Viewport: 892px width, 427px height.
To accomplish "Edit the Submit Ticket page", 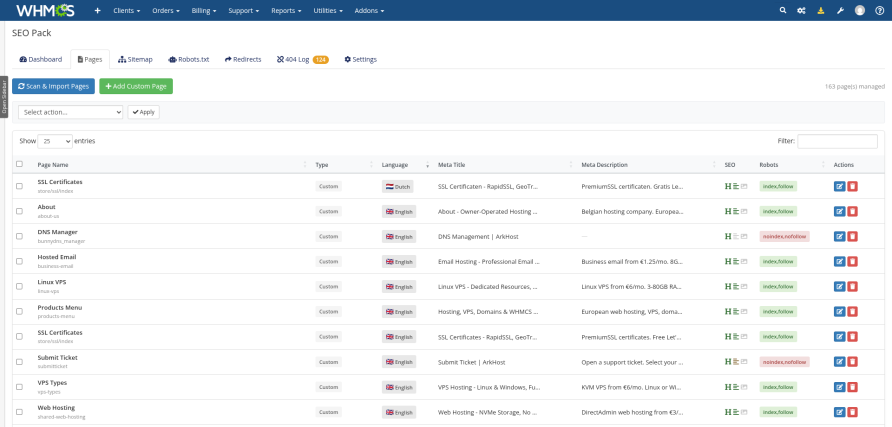I will pyautogui.click(x=840, y=362).
